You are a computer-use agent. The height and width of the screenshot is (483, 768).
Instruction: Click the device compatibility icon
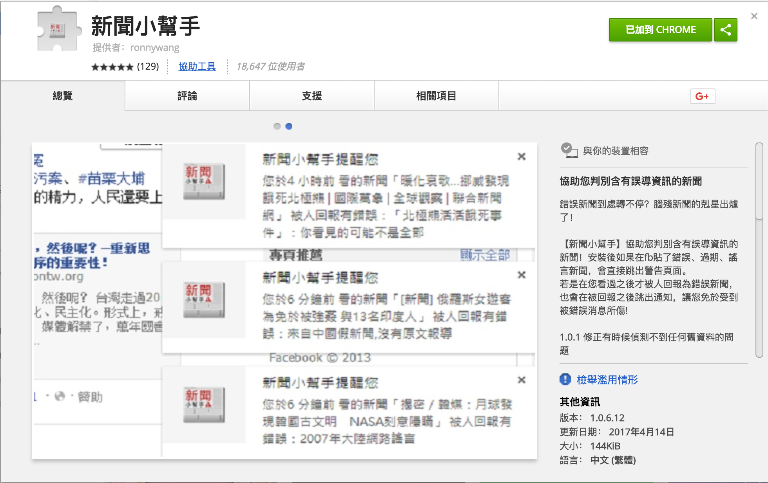click(x=568, y=150)
